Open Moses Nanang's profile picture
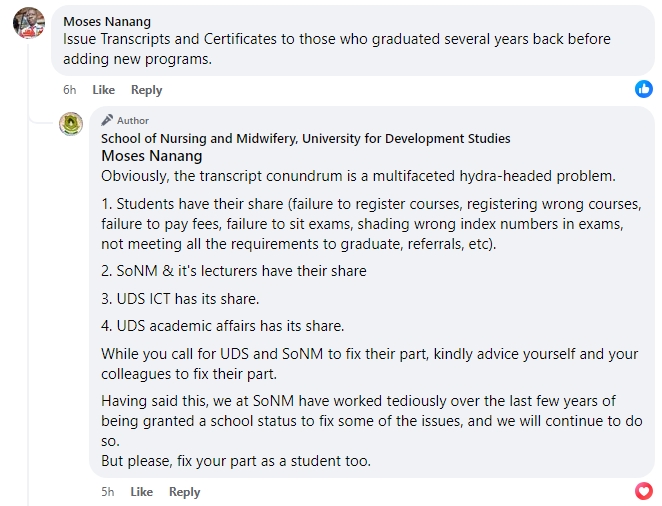Screen dimensions: 662x506 pos(29,23)
